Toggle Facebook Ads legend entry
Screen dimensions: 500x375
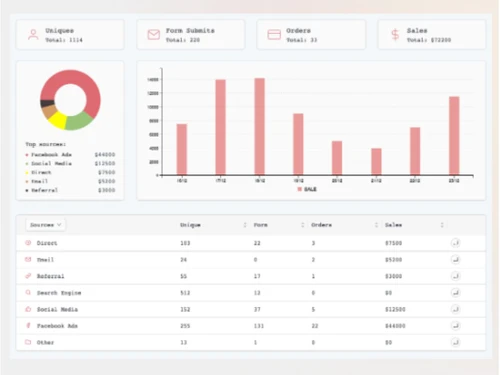70,155
